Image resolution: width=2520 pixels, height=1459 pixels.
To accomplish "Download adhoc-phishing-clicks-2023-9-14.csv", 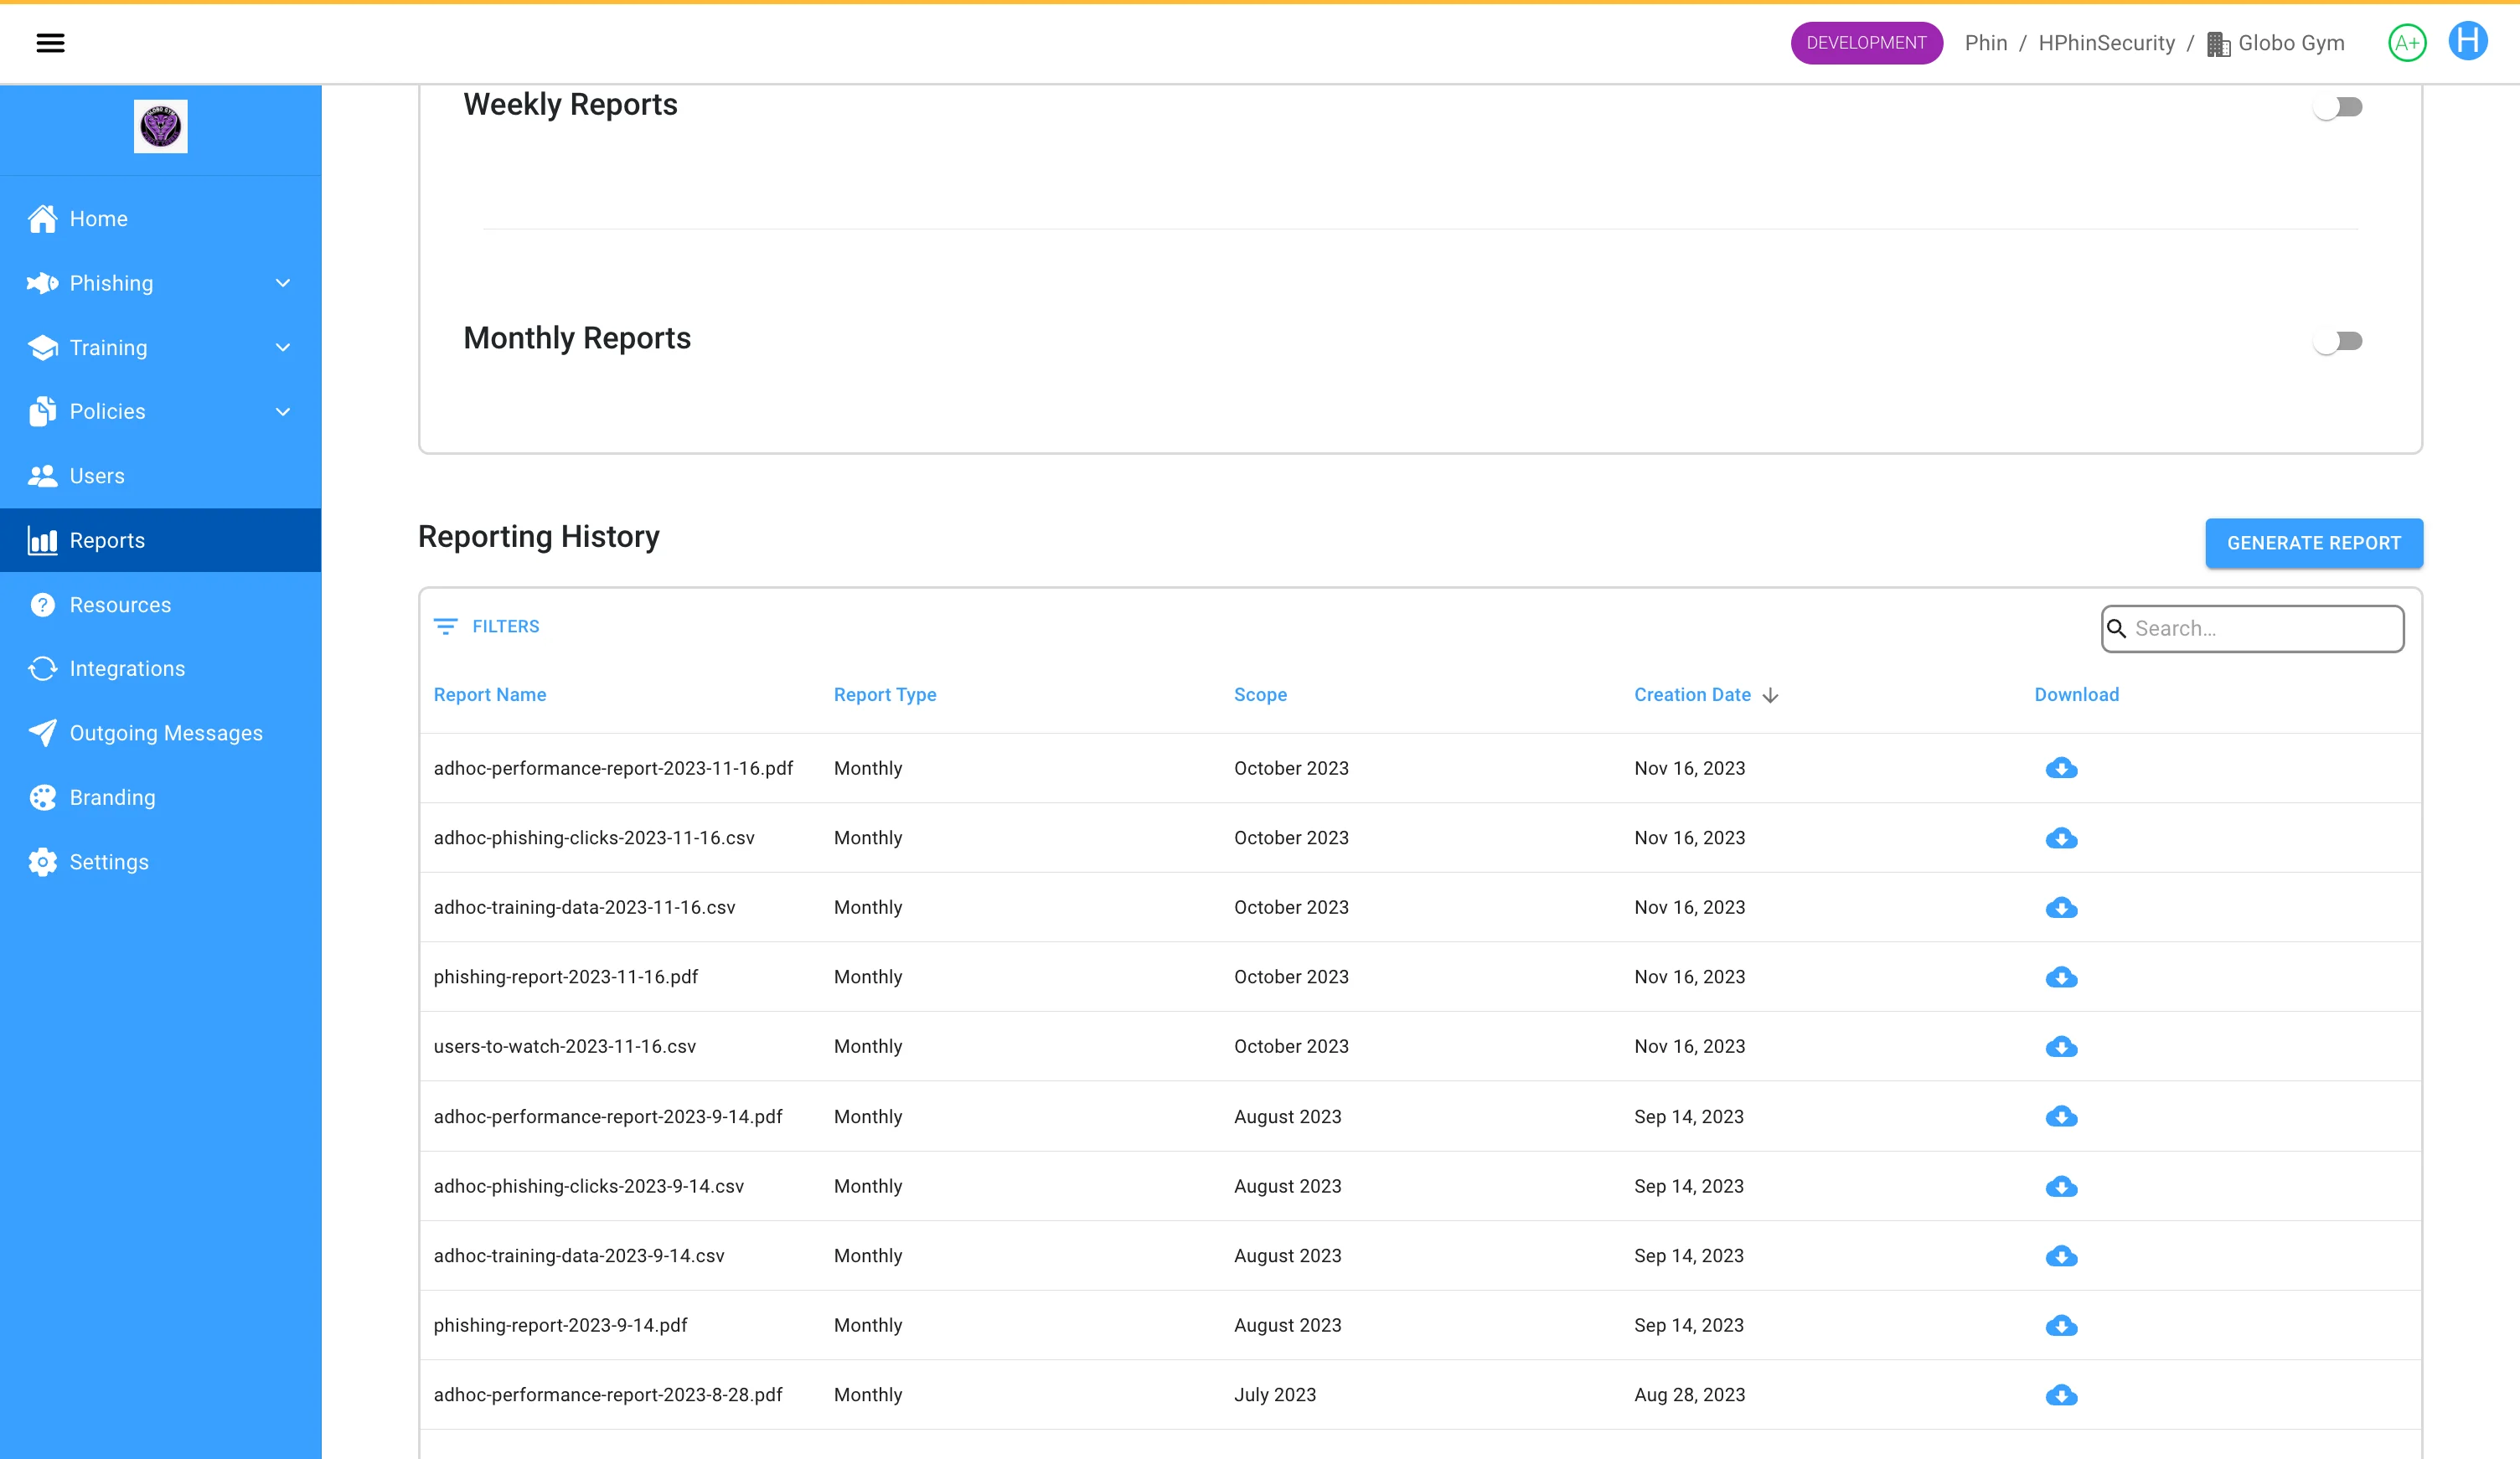I will click(x=2061, y=1187).
